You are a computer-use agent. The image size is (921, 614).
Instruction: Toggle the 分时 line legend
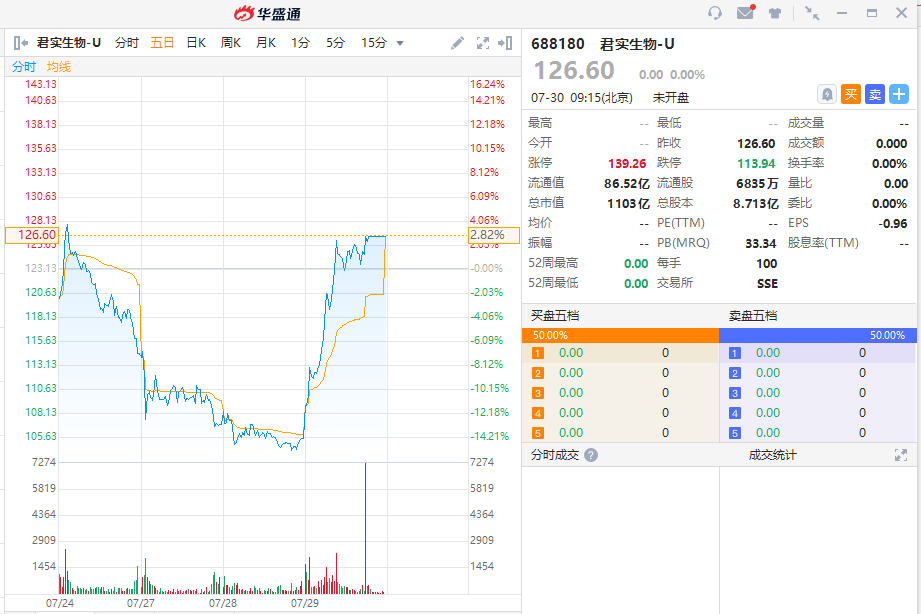click(24, 67)
